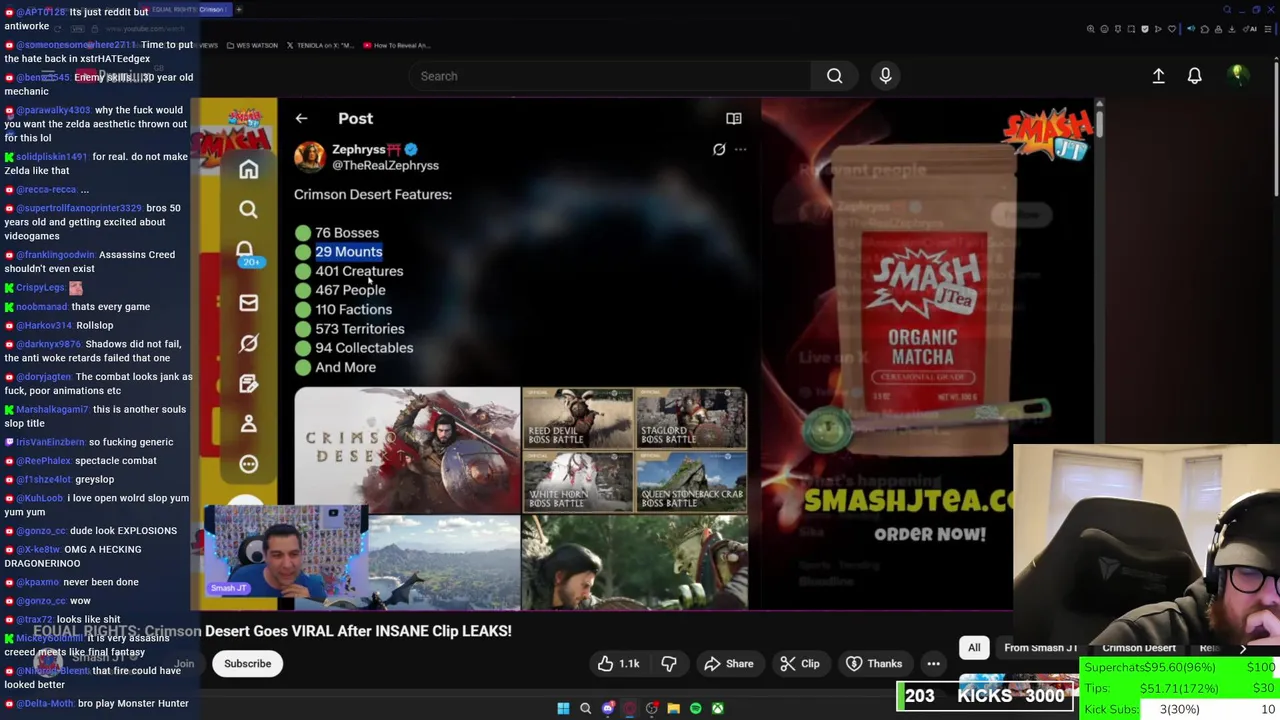
Task: Open File Explorer folder on taskbar
Action: [673, 709]
